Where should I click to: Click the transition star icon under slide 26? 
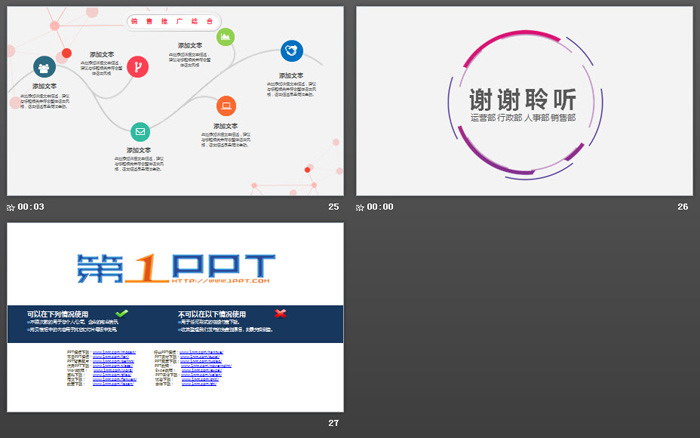pos(361,207)
